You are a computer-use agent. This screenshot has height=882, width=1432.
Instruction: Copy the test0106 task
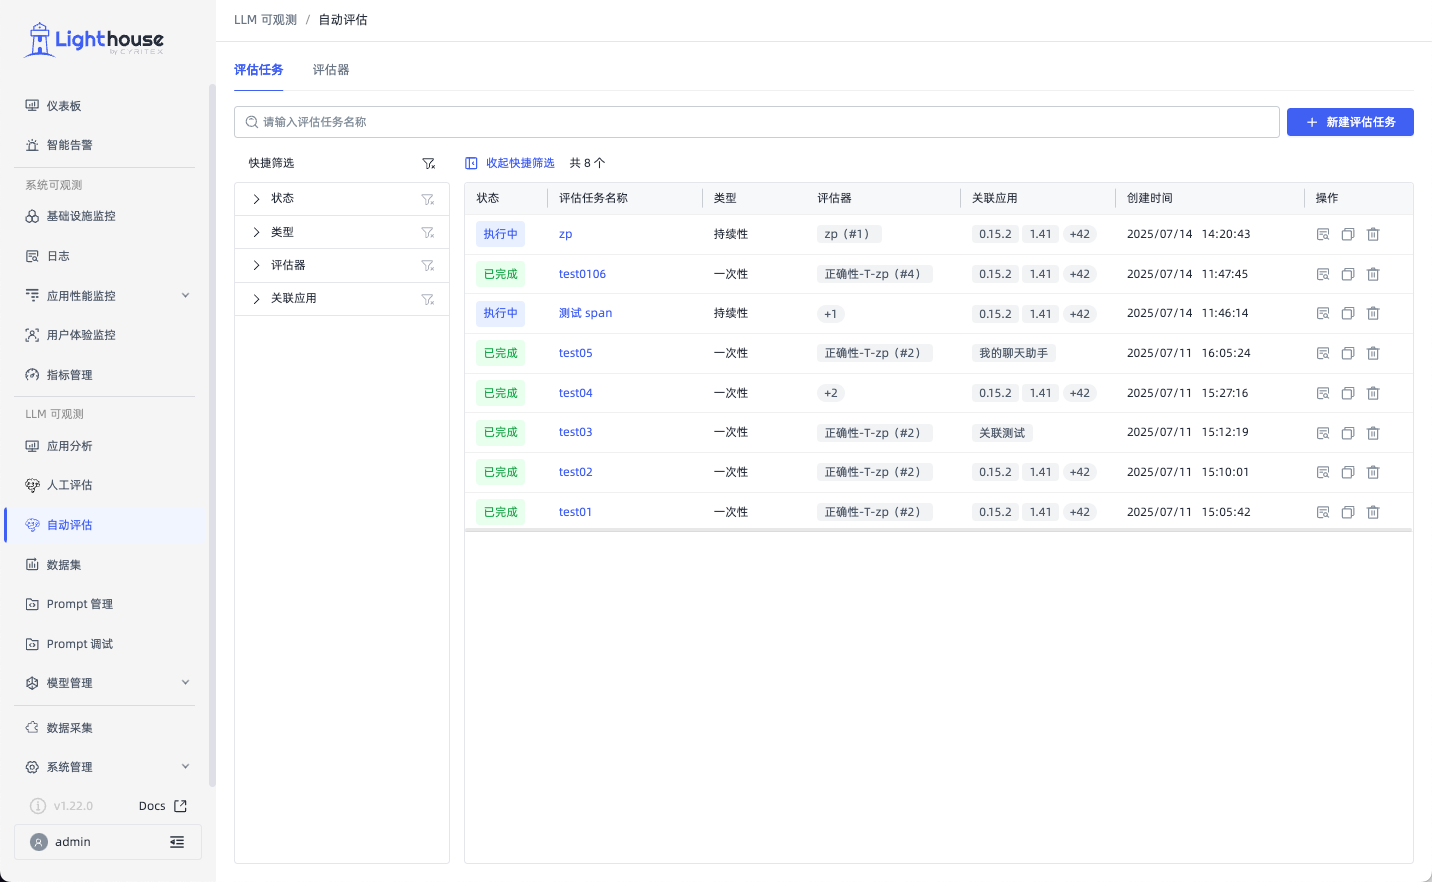pos(1348,274)
